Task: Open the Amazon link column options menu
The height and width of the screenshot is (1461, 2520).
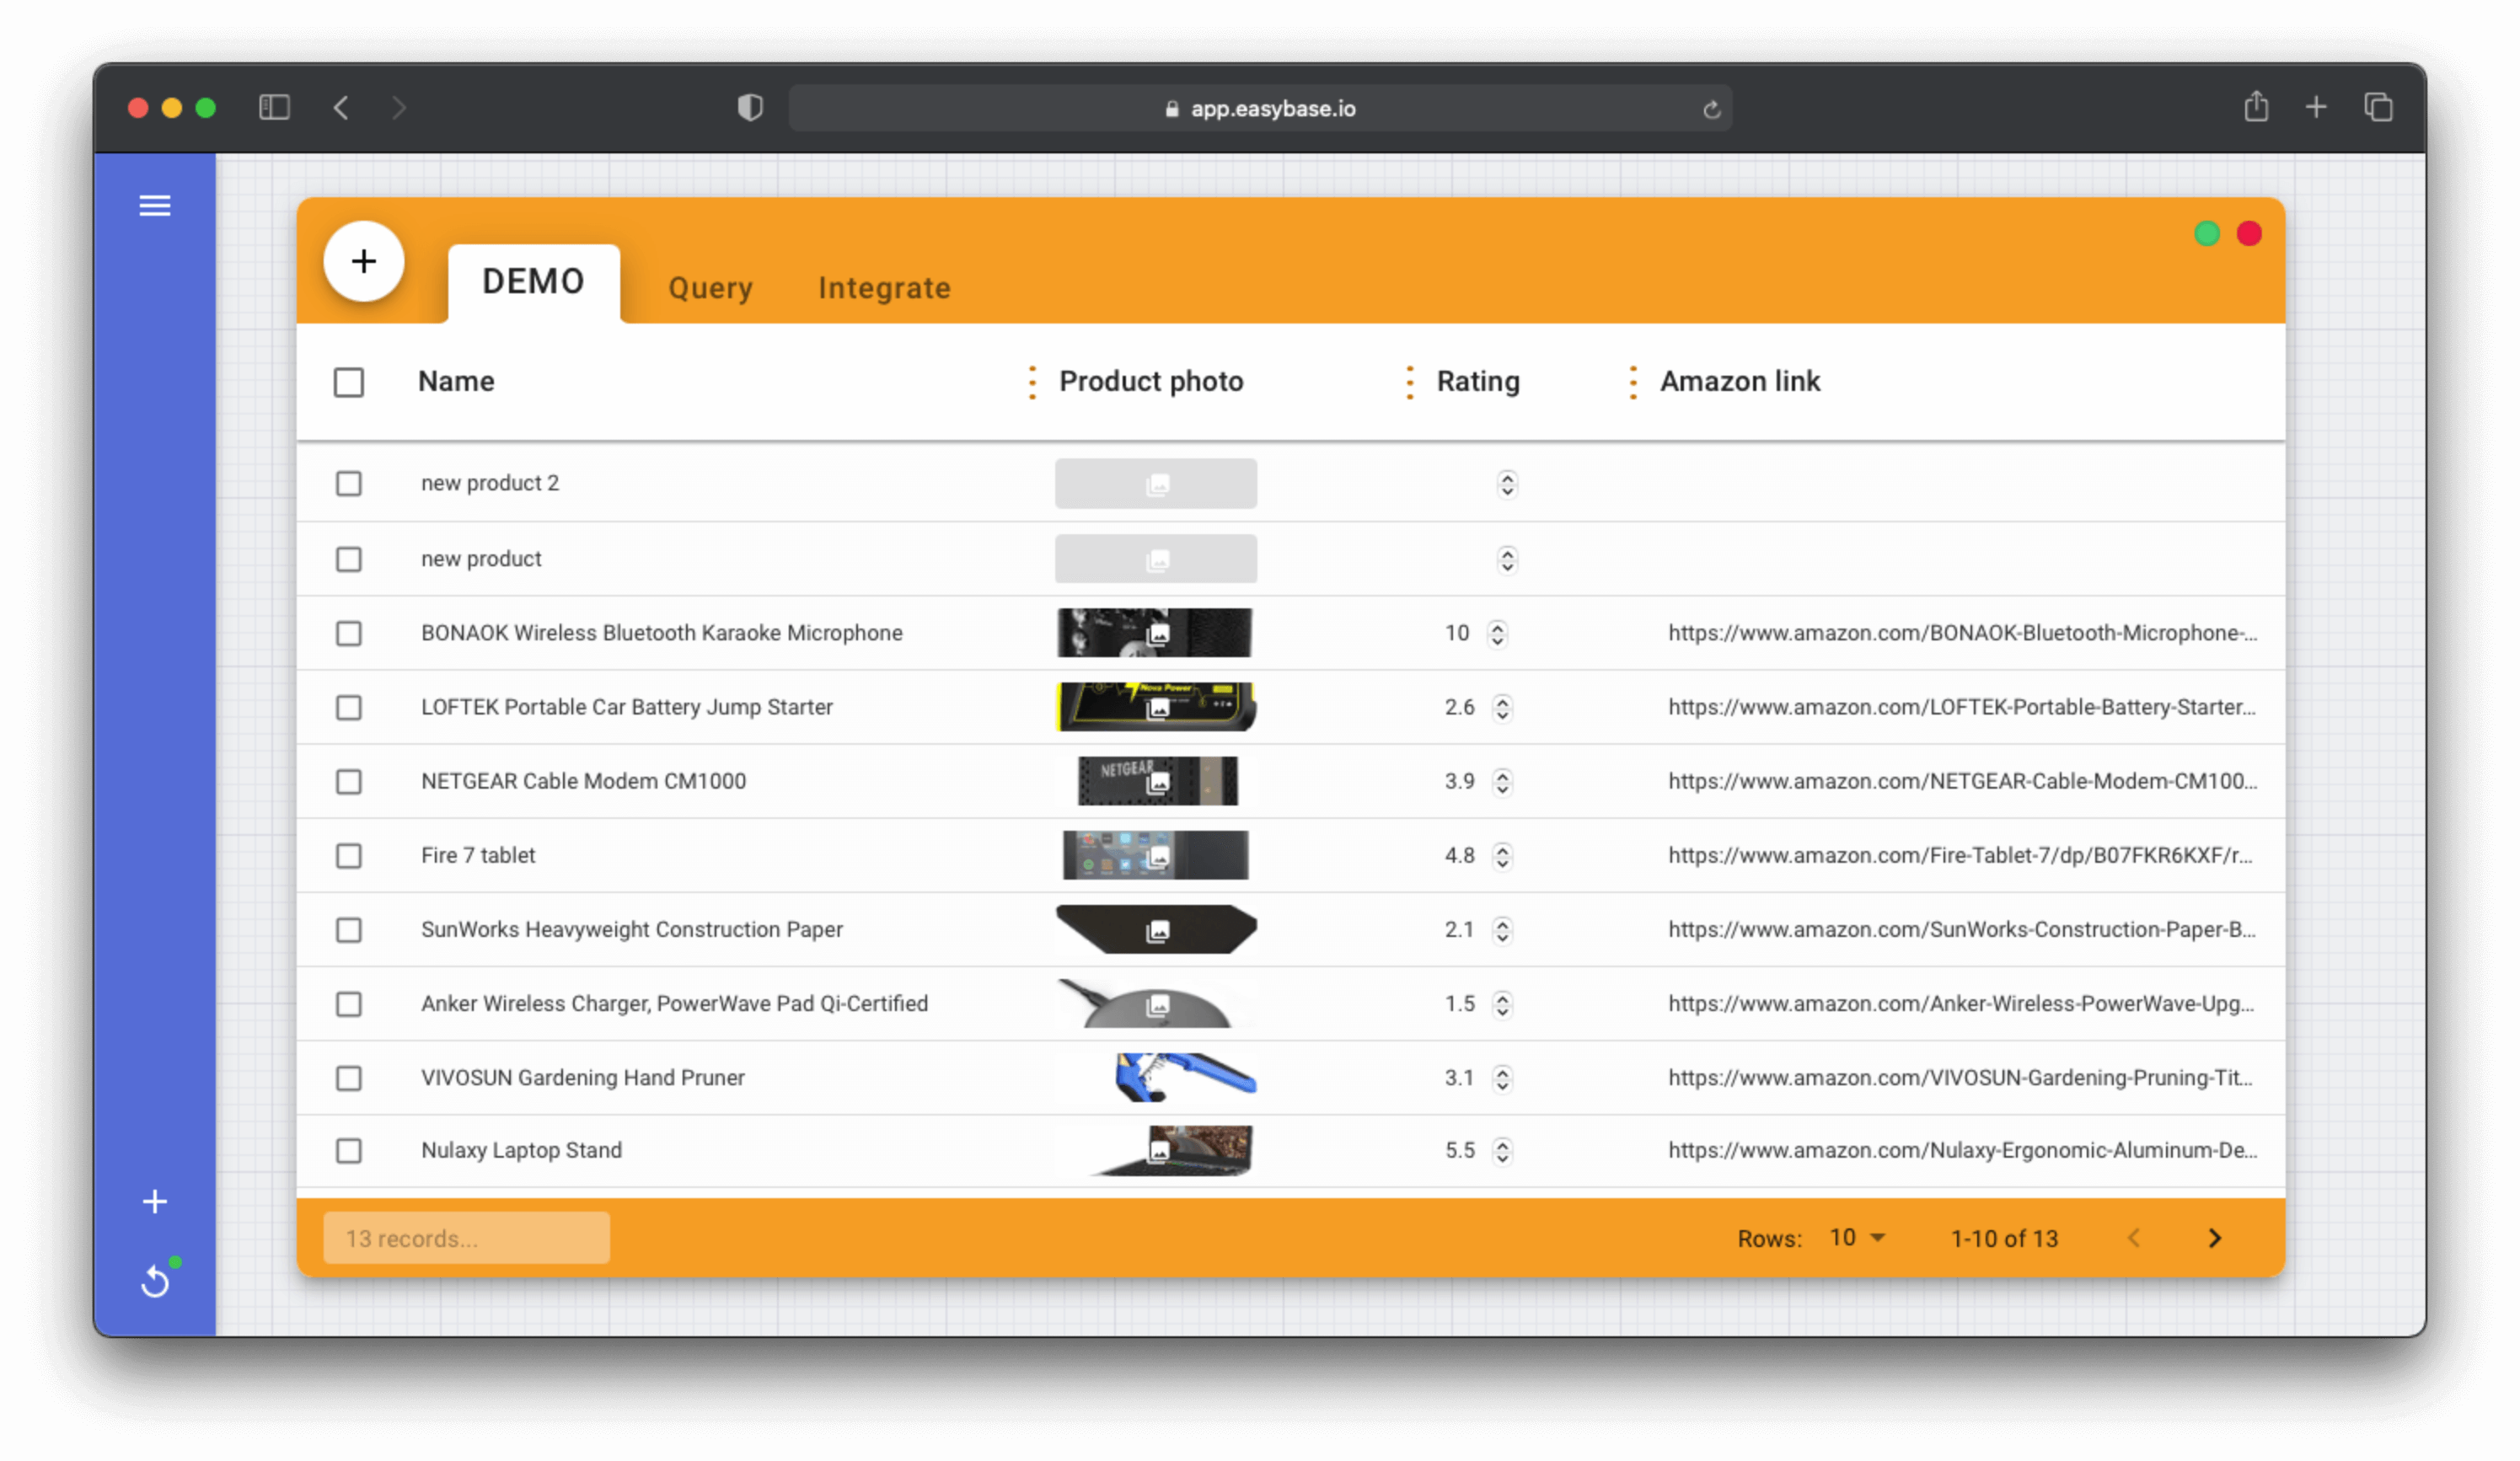Action: click(1632, 381)
